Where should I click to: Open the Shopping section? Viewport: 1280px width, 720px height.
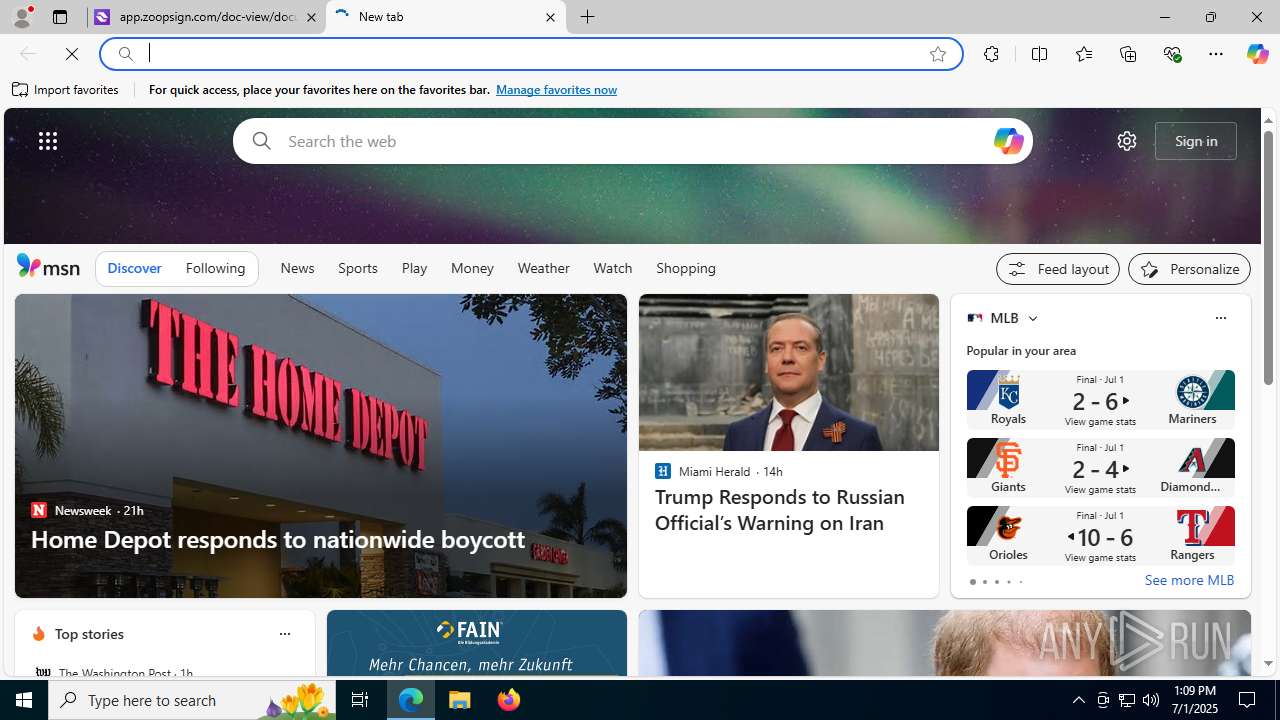(686, 268)
